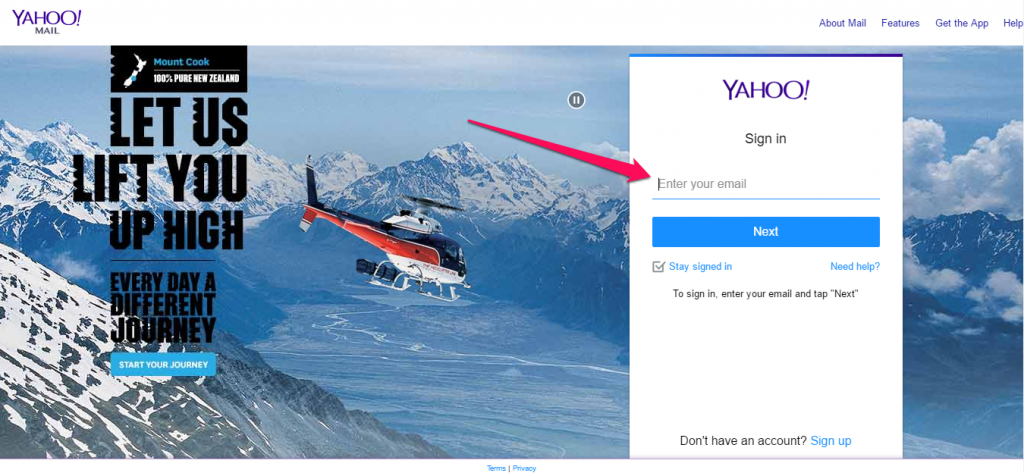
Task: Focus the Enter your email field
Action: [765, 184]
